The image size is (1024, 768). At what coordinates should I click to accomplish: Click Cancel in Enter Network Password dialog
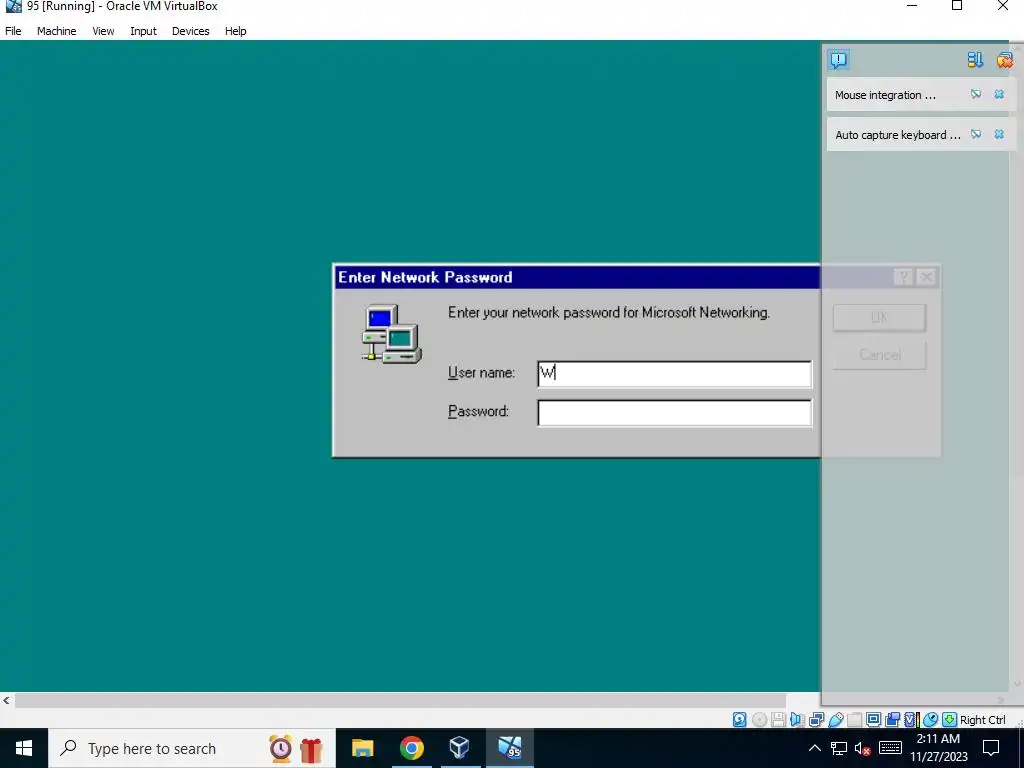click(x=879, y=355)
